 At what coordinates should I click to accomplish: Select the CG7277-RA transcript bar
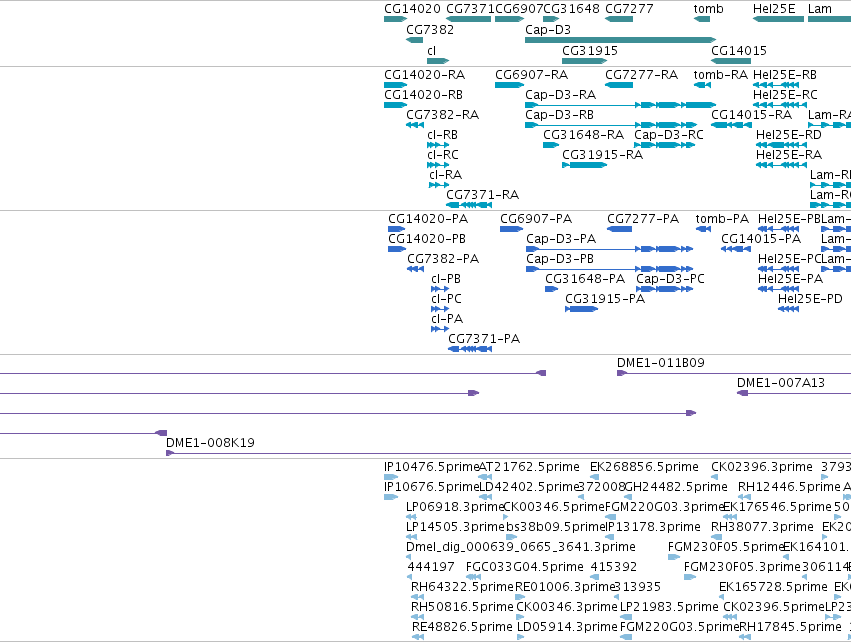(619, 85)
